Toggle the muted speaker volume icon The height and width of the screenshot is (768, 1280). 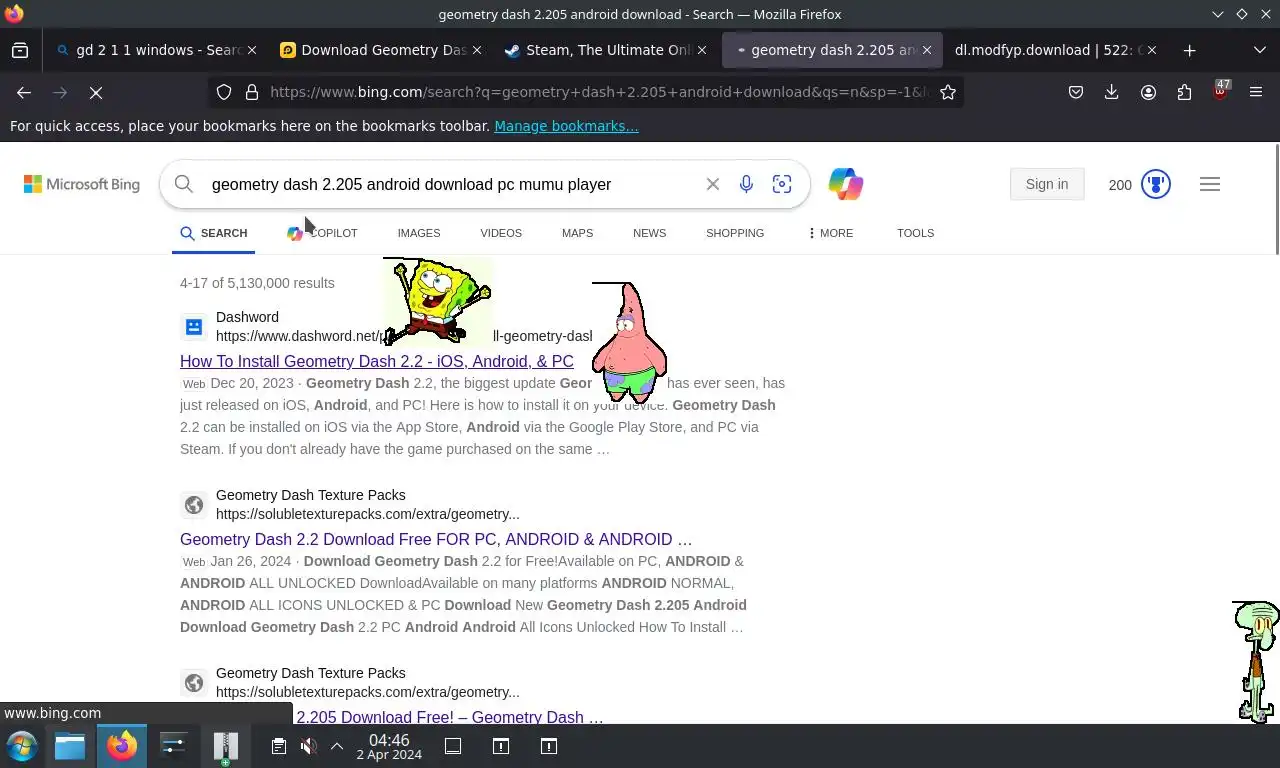[309, 746]
